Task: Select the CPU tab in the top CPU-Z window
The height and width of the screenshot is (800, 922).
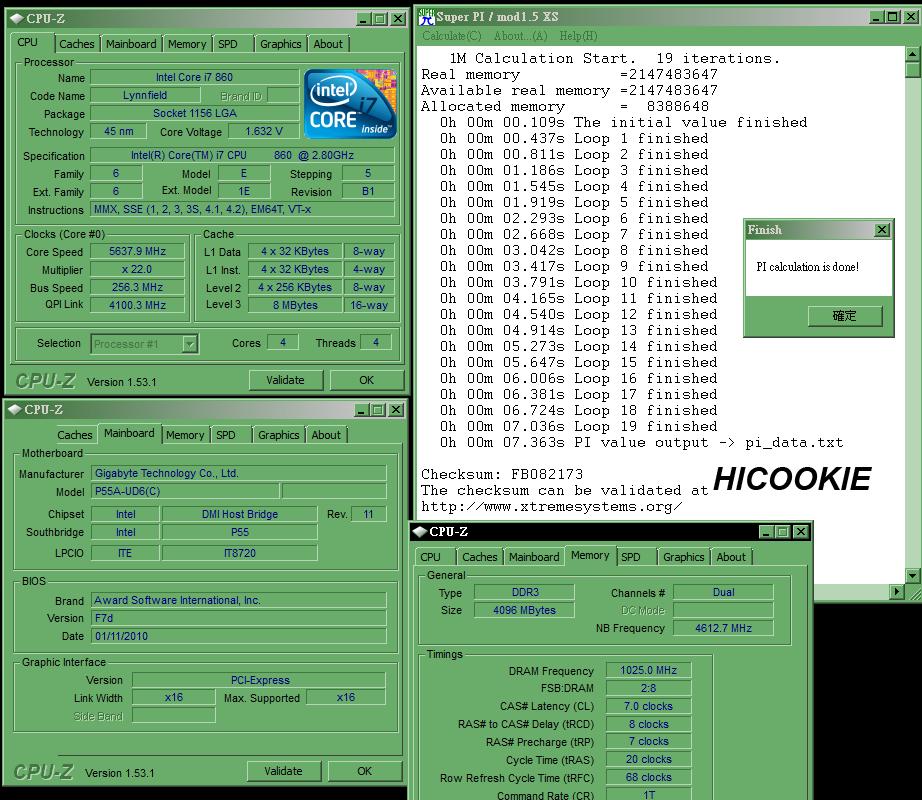Action: coord(27,42)
